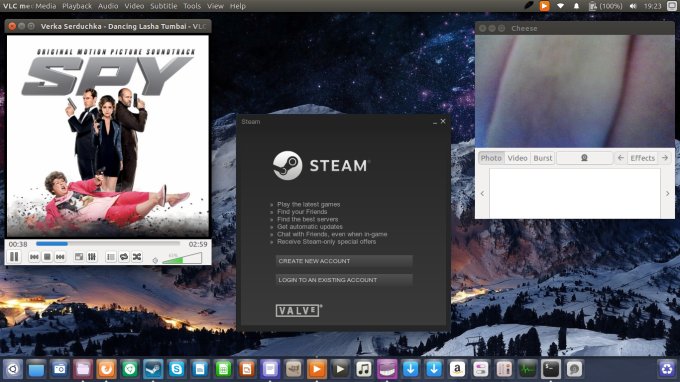Viewport: 680px width, 382px height.
Task: Switch to Steam from the dock
Action: click(153, 369)
